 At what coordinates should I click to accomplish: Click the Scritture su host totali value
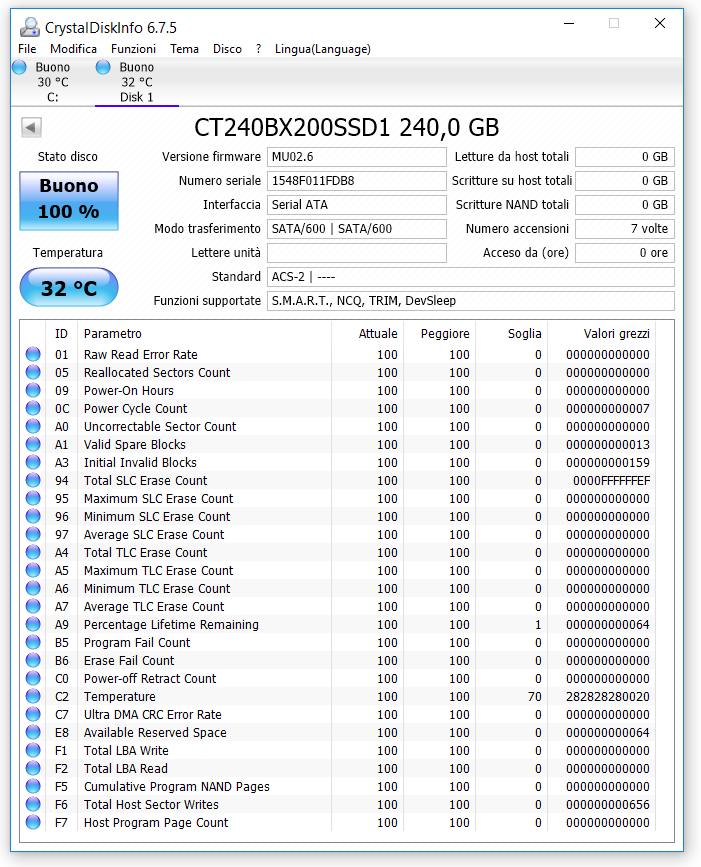(x=625, y=181)
